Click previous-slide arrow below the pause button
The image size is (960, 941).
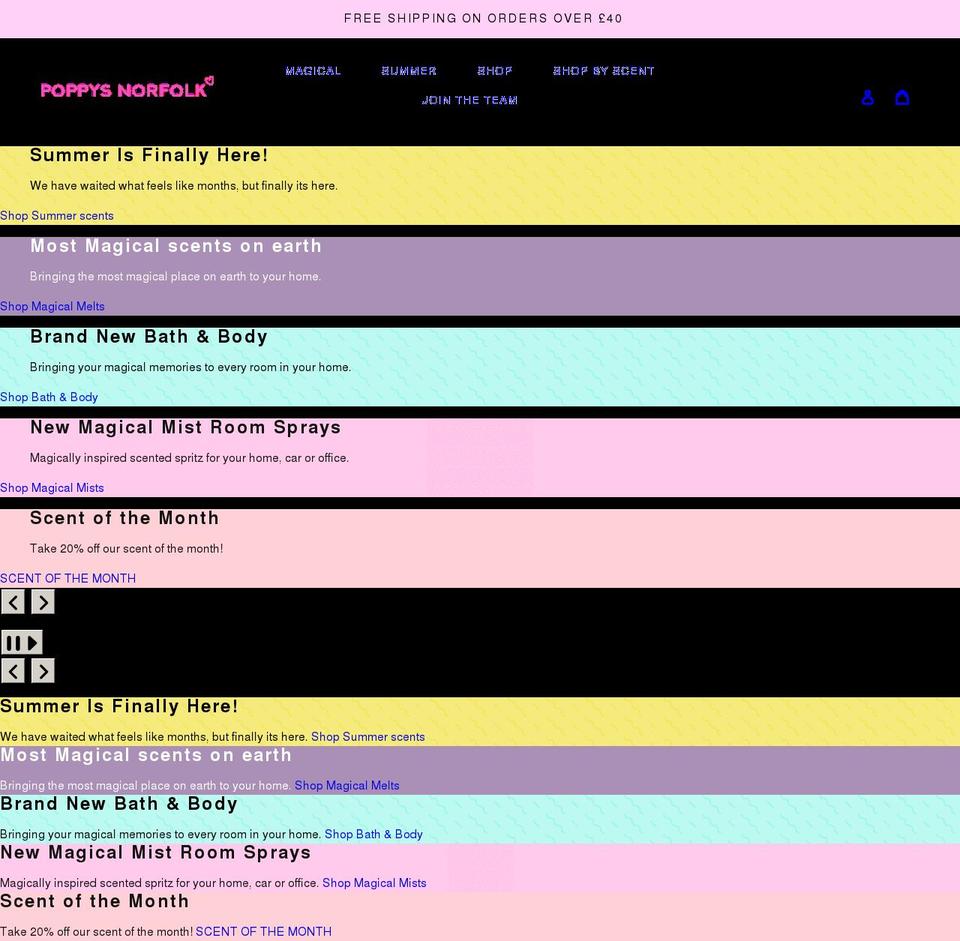click(x=13, y=671)
